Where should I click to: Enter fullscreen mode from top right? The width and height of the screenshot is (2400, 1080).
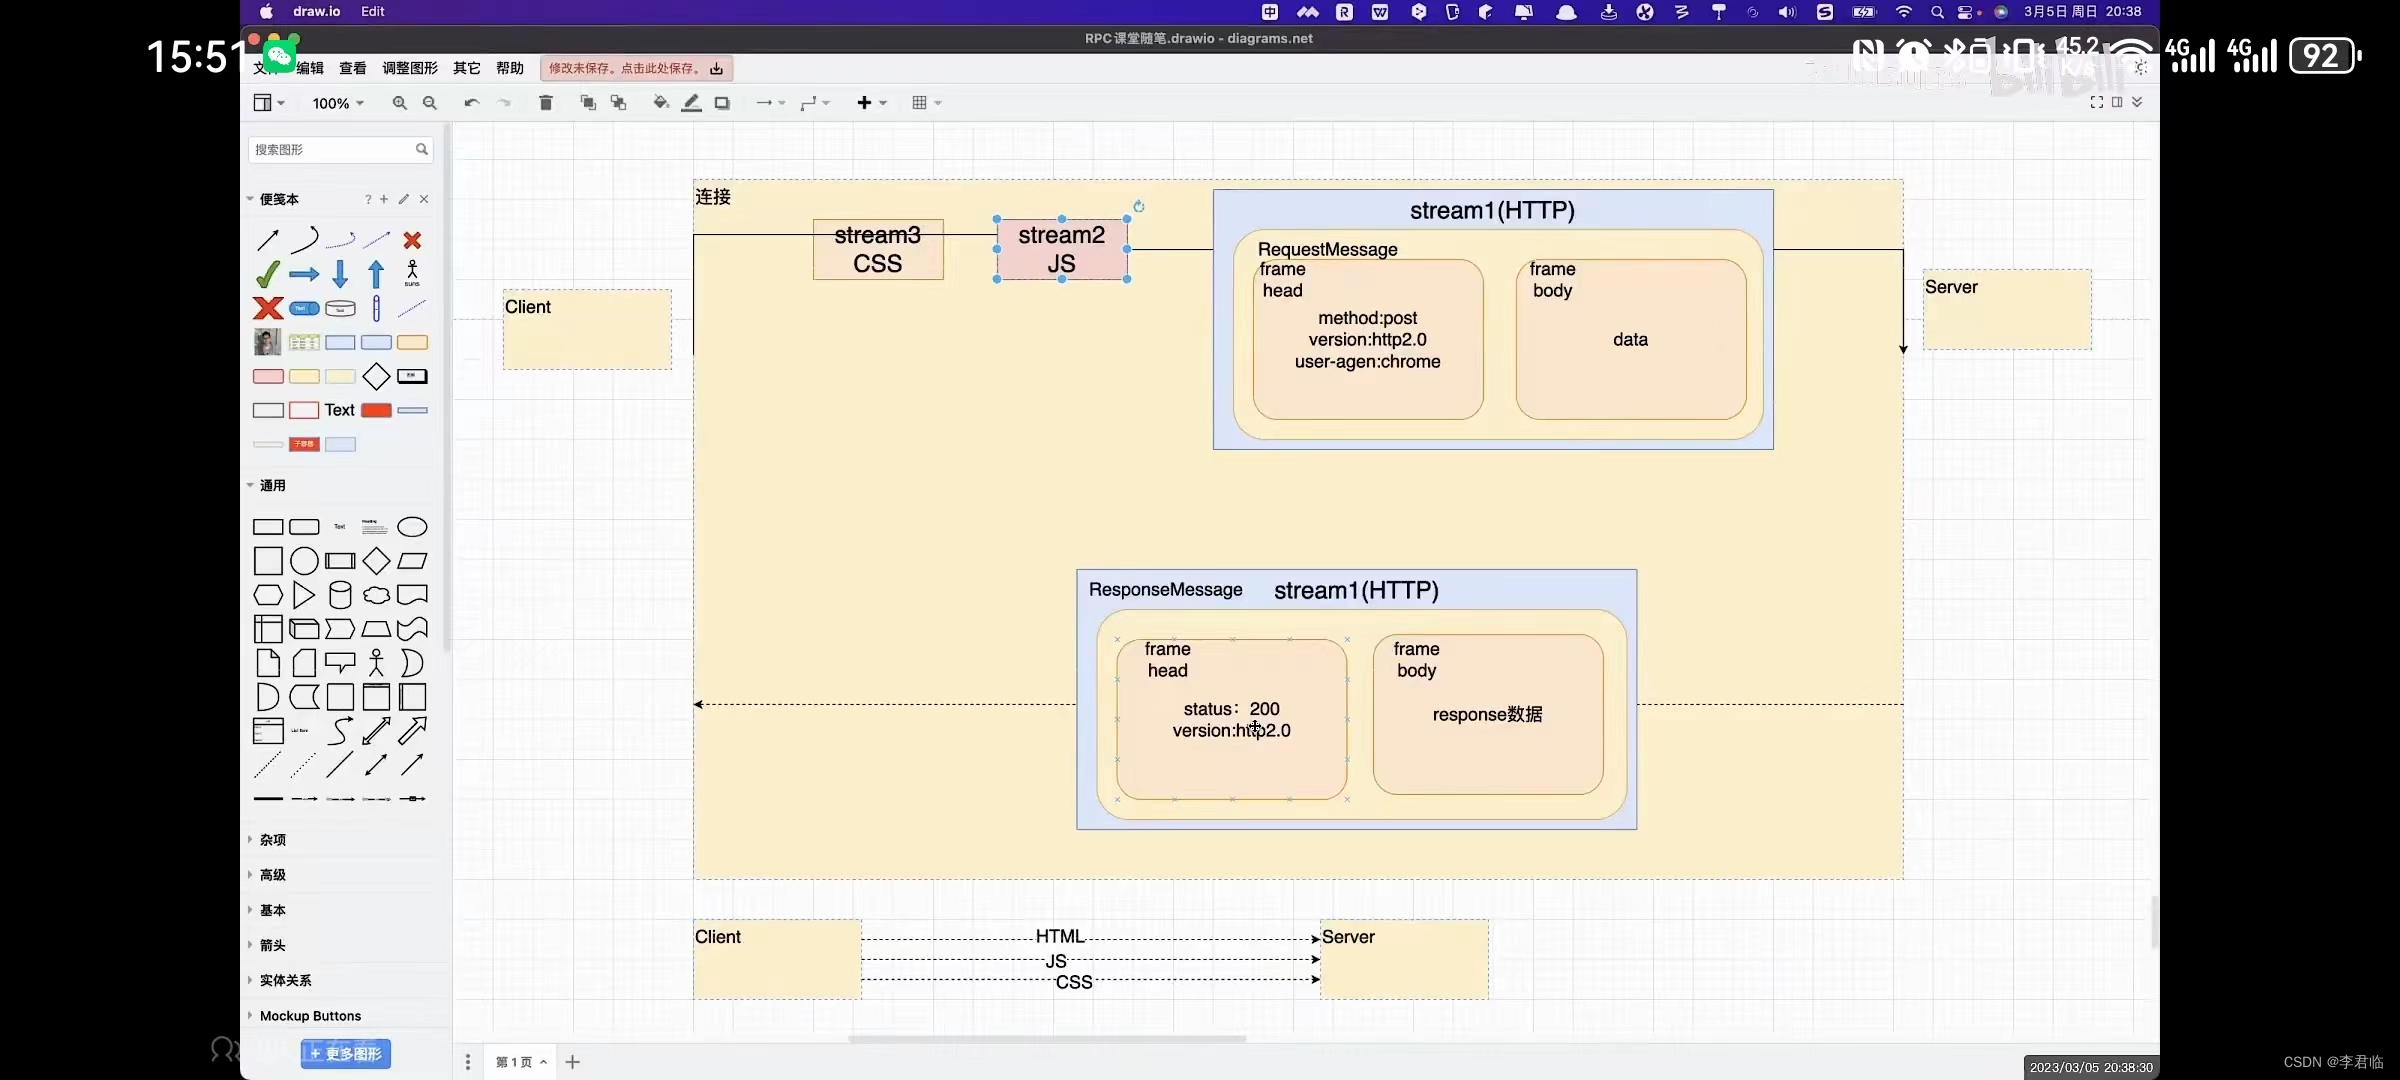pos(2096,102)
